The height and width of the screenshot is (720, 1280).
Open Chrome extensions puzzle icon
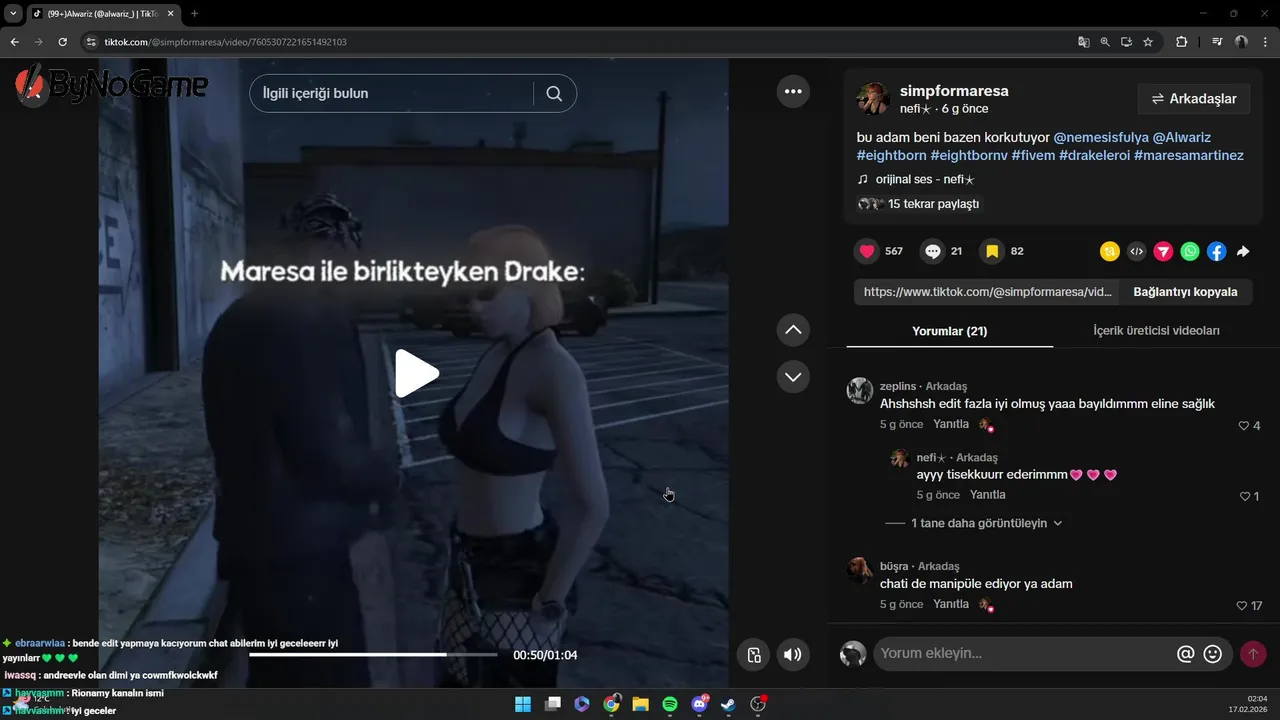tap(1181, 42)
